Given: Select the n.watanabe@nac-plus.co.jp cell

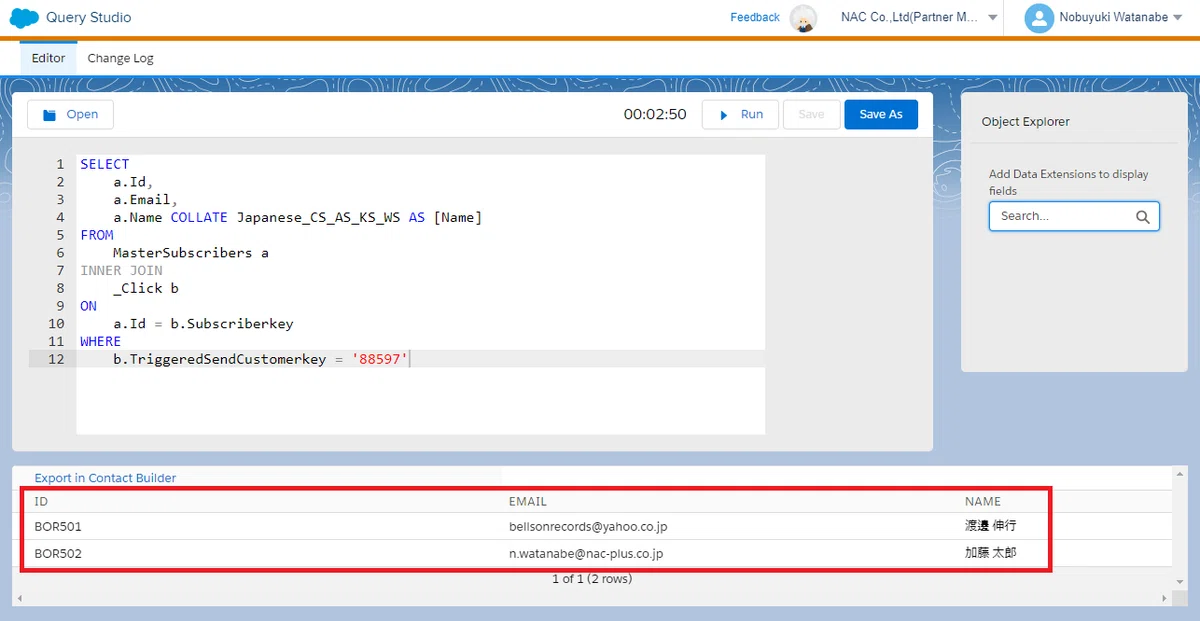Looking at the screenshot, I should pyautogui.click(x=586, y=553).
